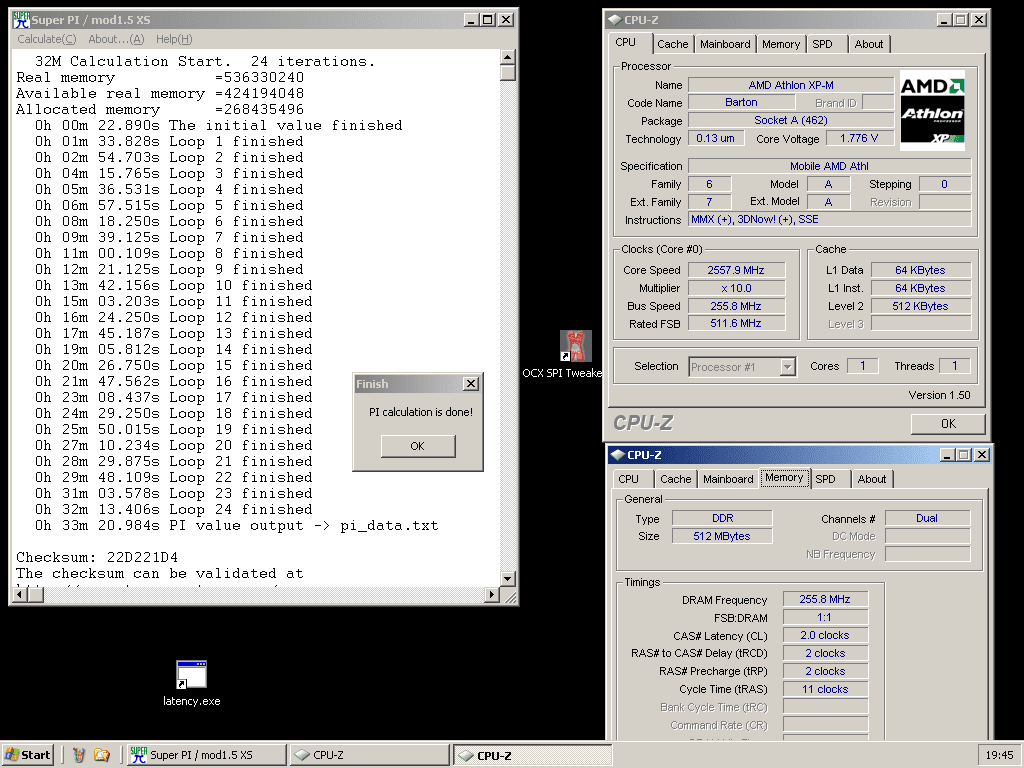Click Super PI horizontal scrollbar left arrow
The image size is (1024, 768).
19,594
